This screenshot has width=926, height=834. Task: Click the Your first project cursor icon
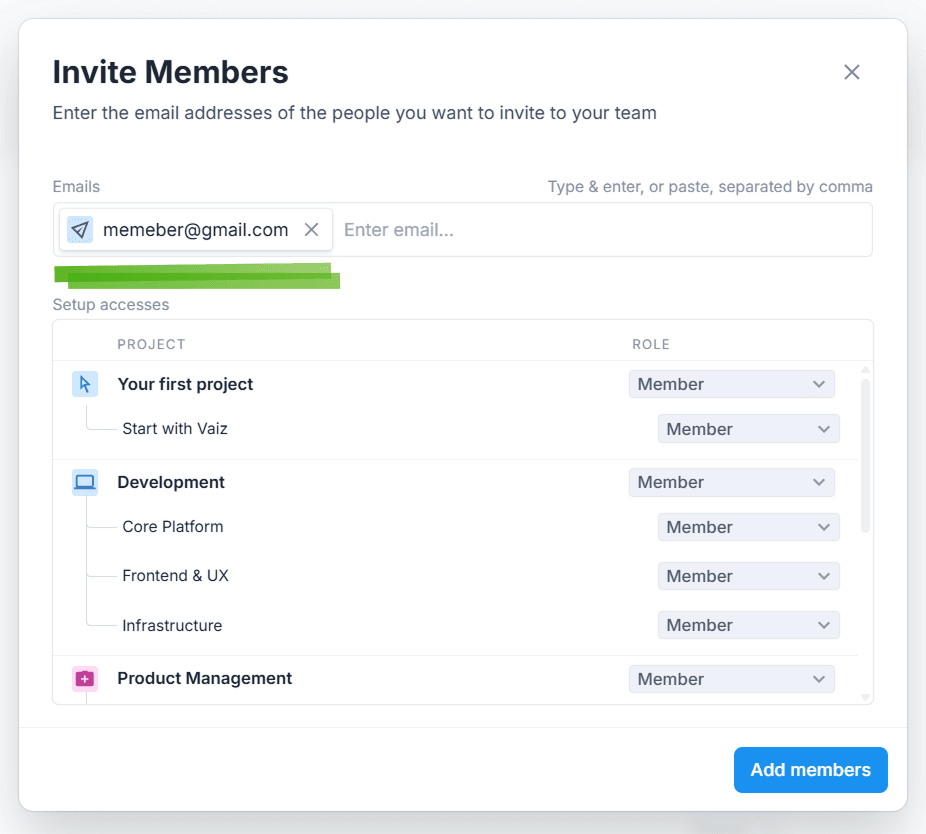click(85, 384)
